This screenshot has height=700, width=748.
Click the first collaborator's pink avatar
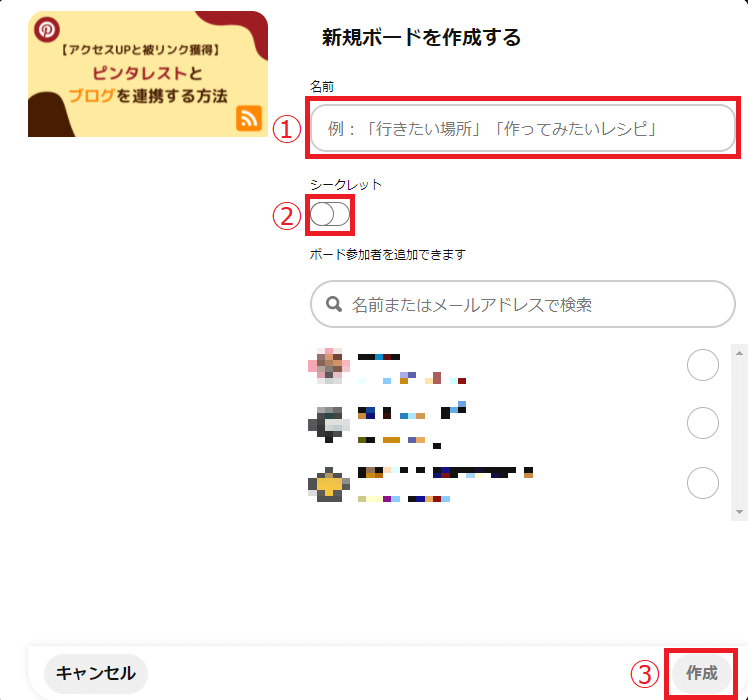click(x=329, y=366)
